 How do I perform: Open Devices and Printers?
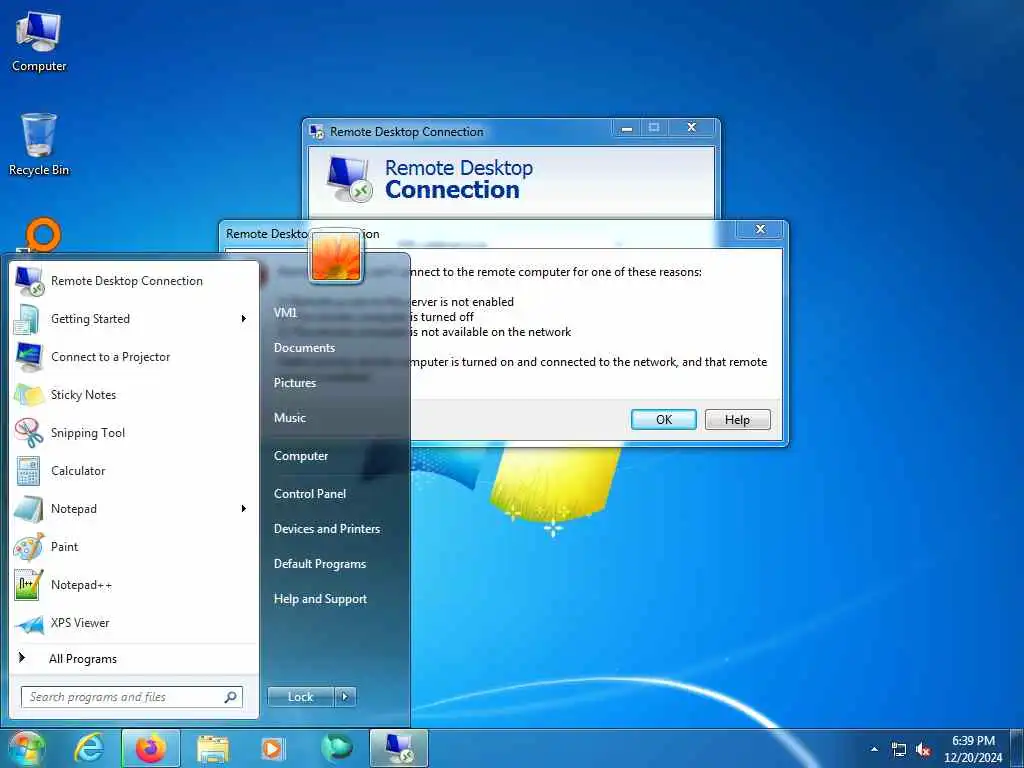pos(327,529)
